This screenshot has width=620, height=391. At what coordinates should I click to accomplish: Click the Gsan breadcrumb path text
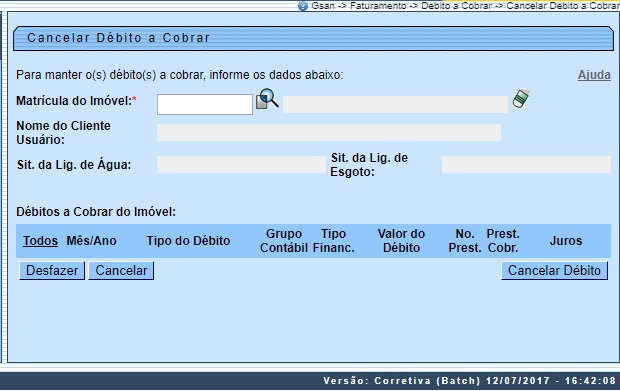click(465, 6)
